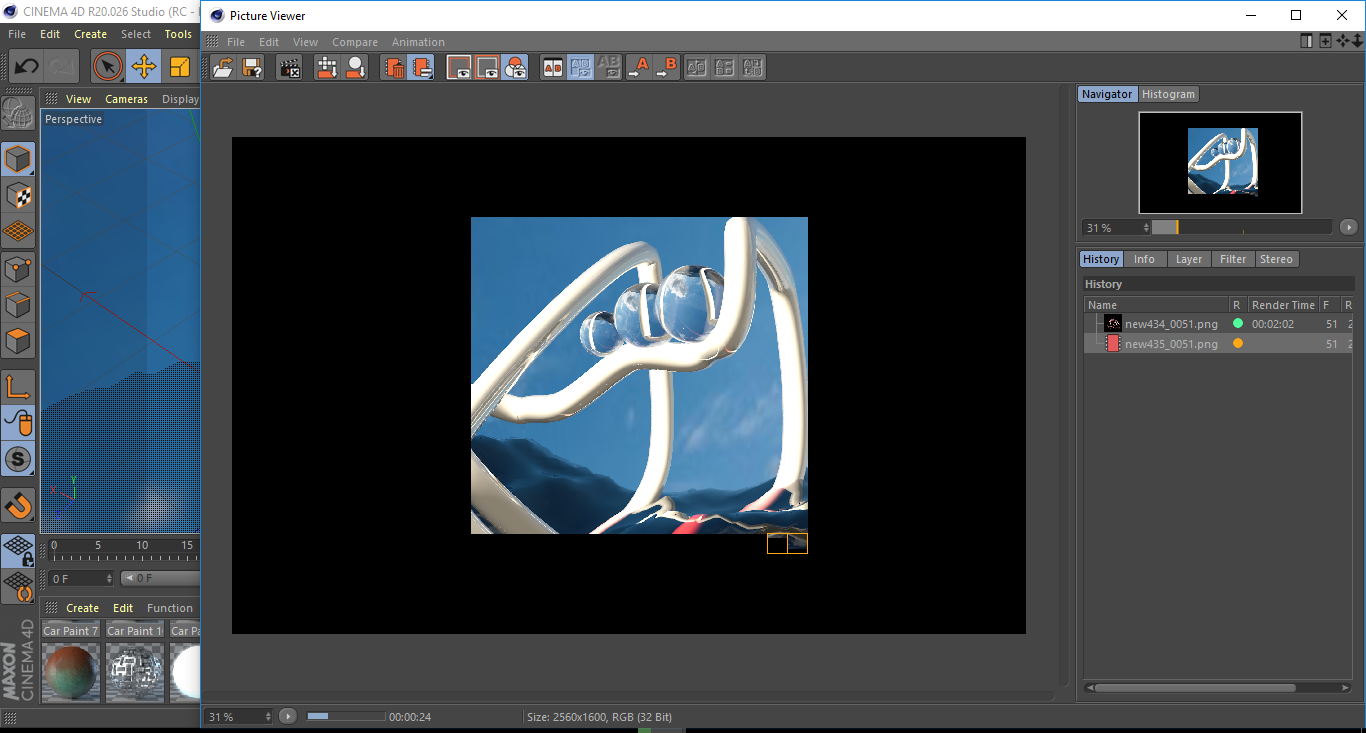The width and height of the screenshot is (1366, 733).
Task: Select the Live Selection tool in Cinema 4D
Action: pos(108,67)
